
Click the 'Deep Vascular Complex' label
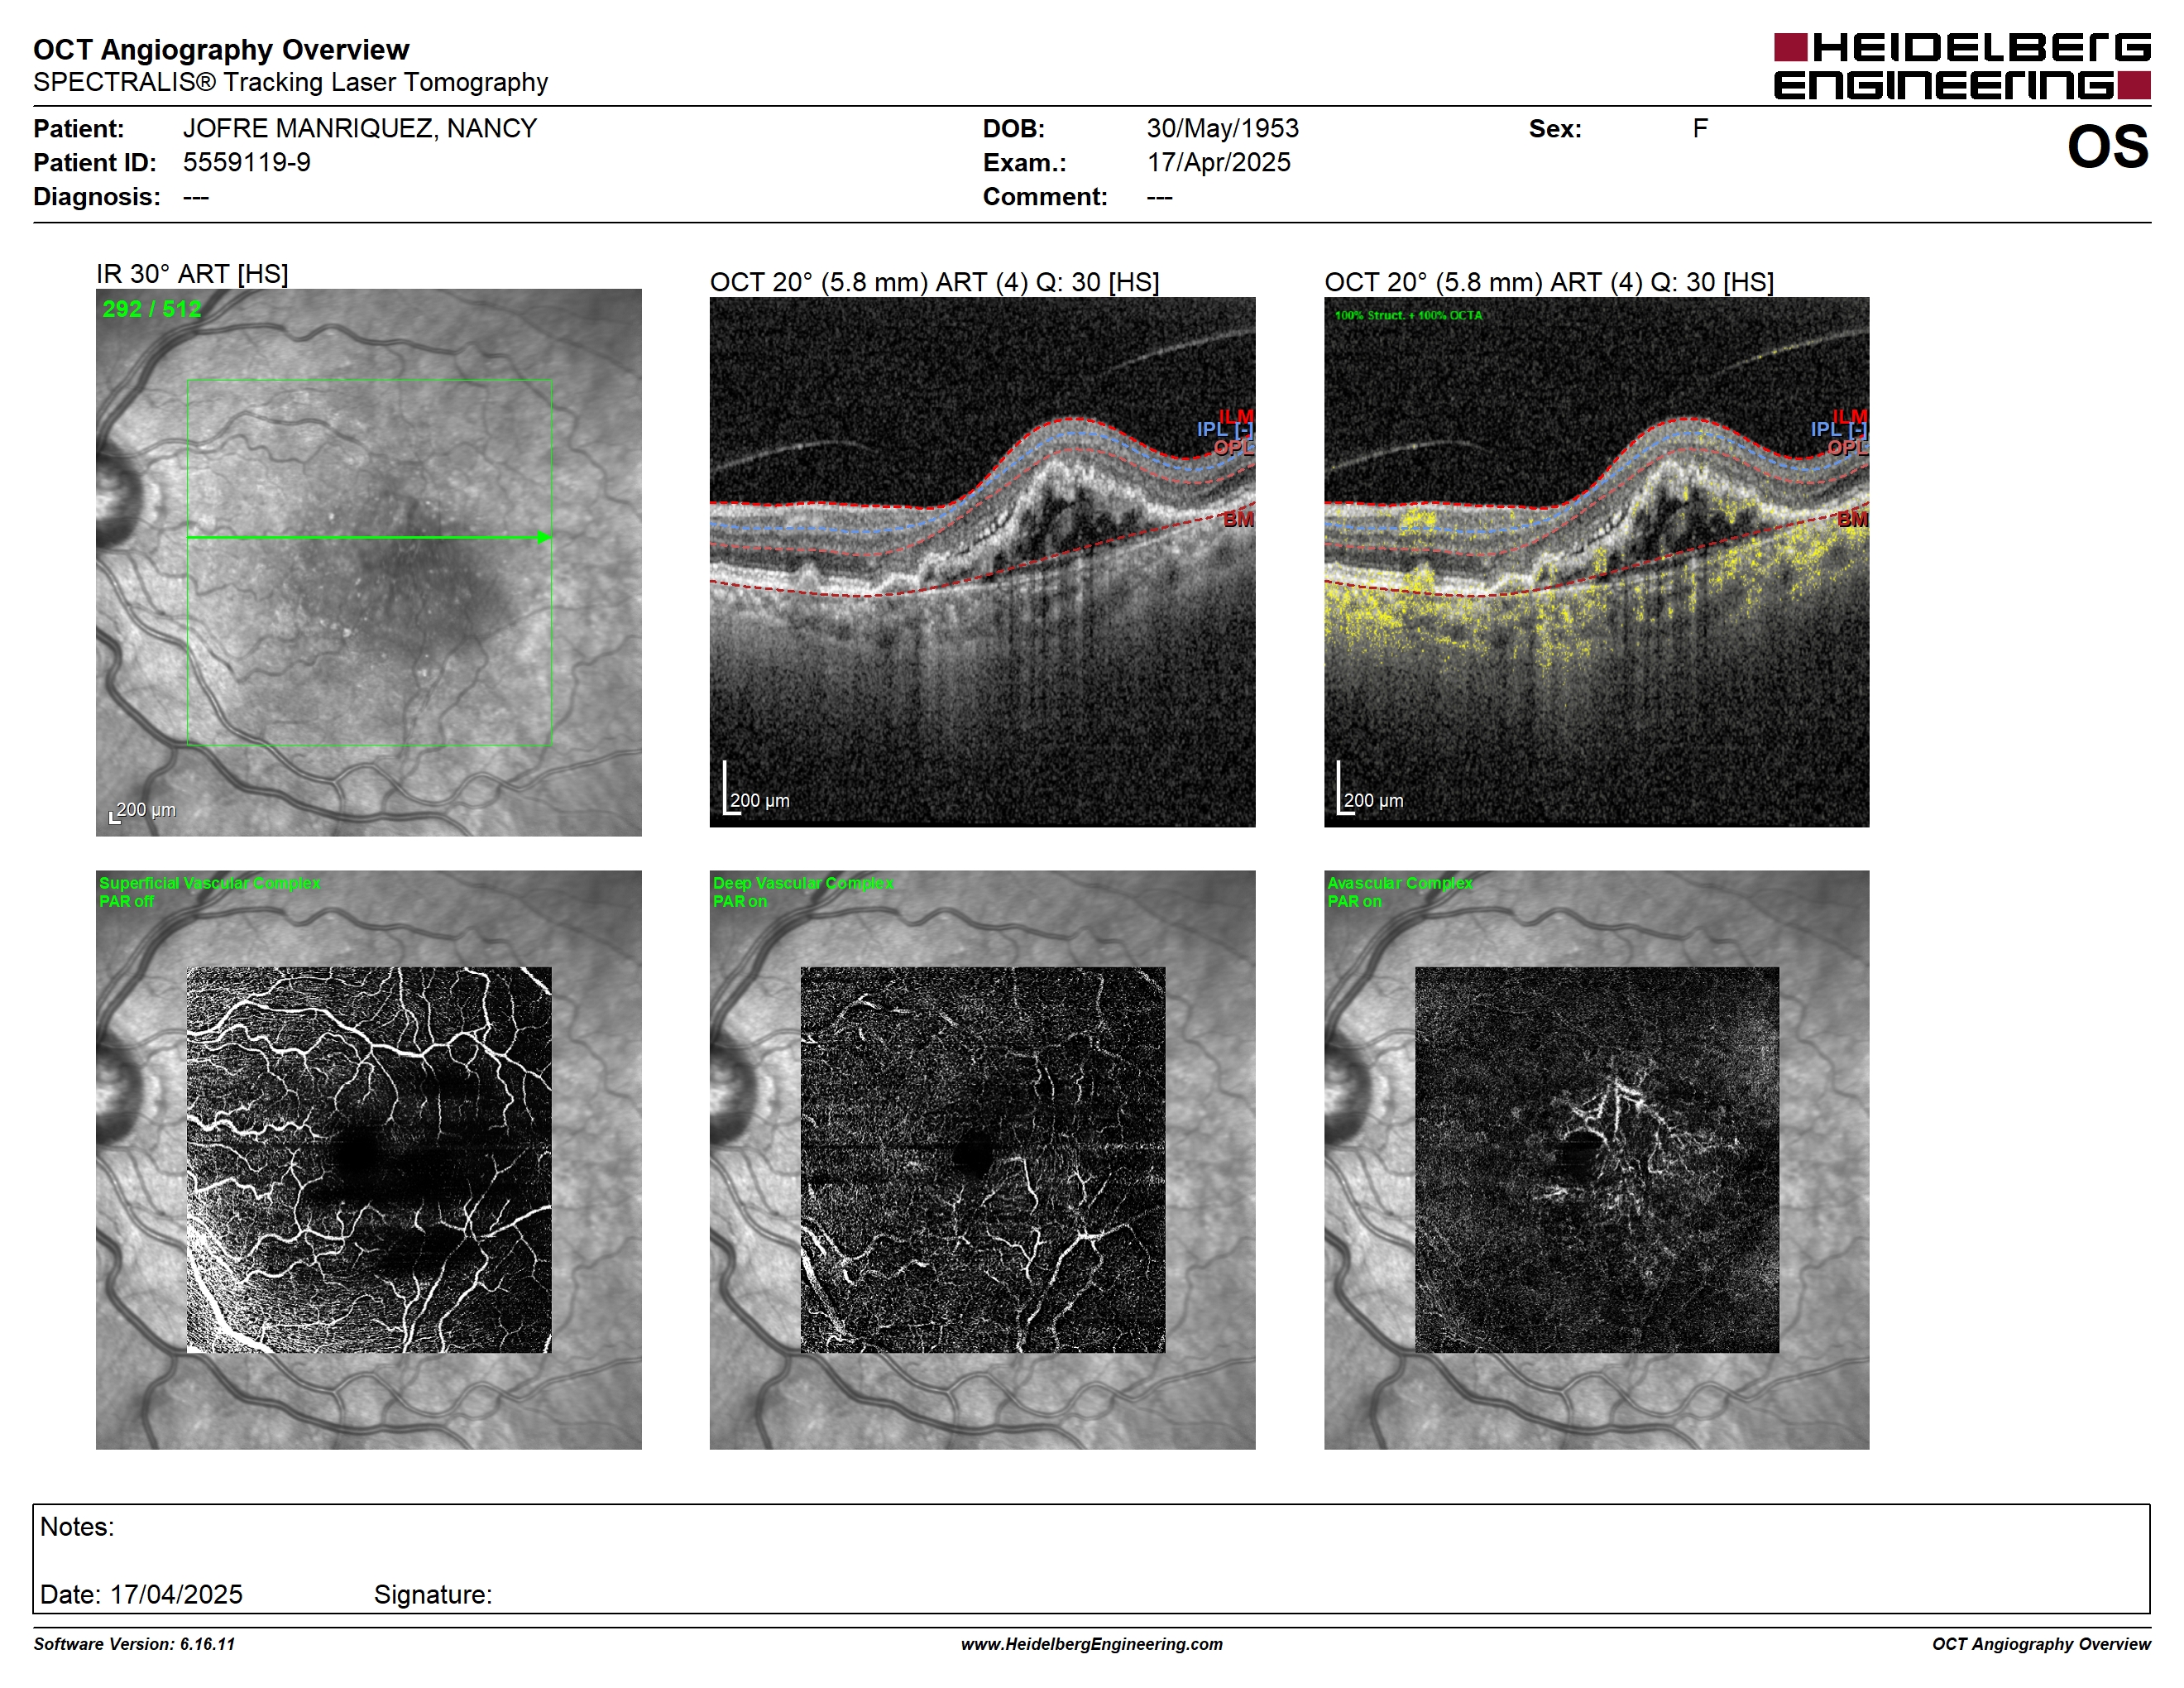coord(803,883)
